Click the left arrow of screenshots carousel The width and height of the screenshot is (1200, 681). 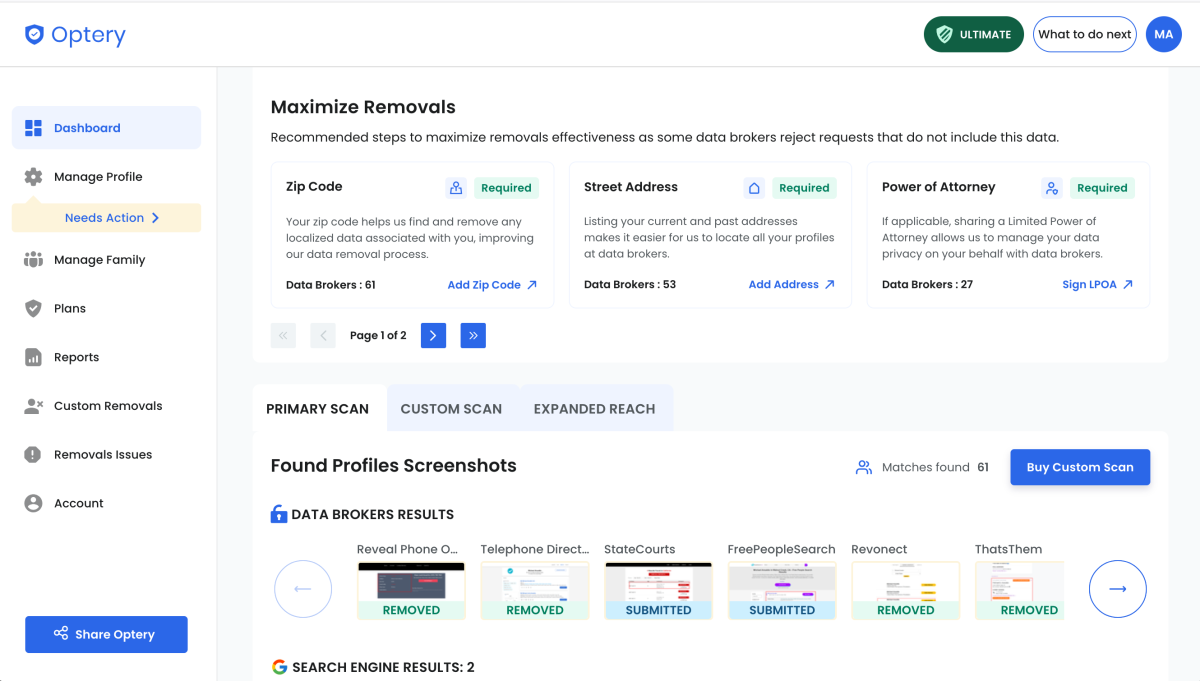(x=303, y=589)
